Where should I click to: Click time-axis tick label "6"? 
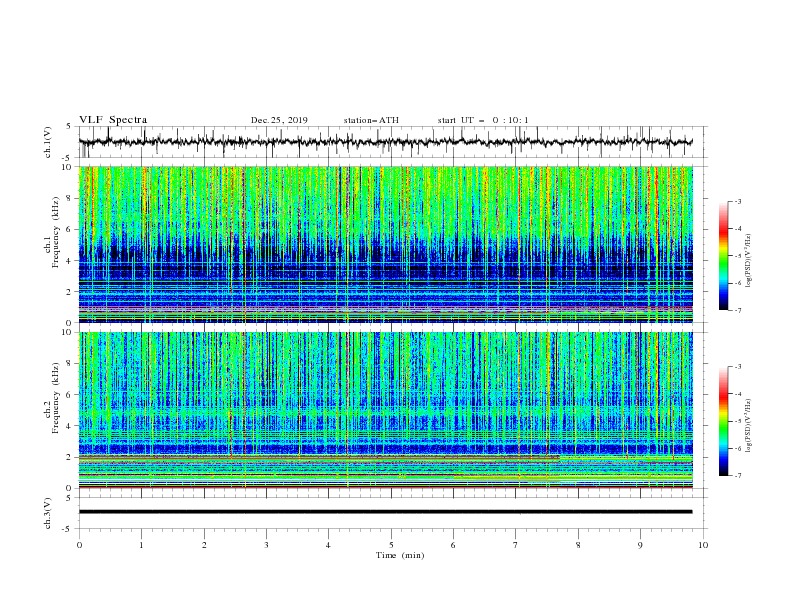(x=453, y=545)
